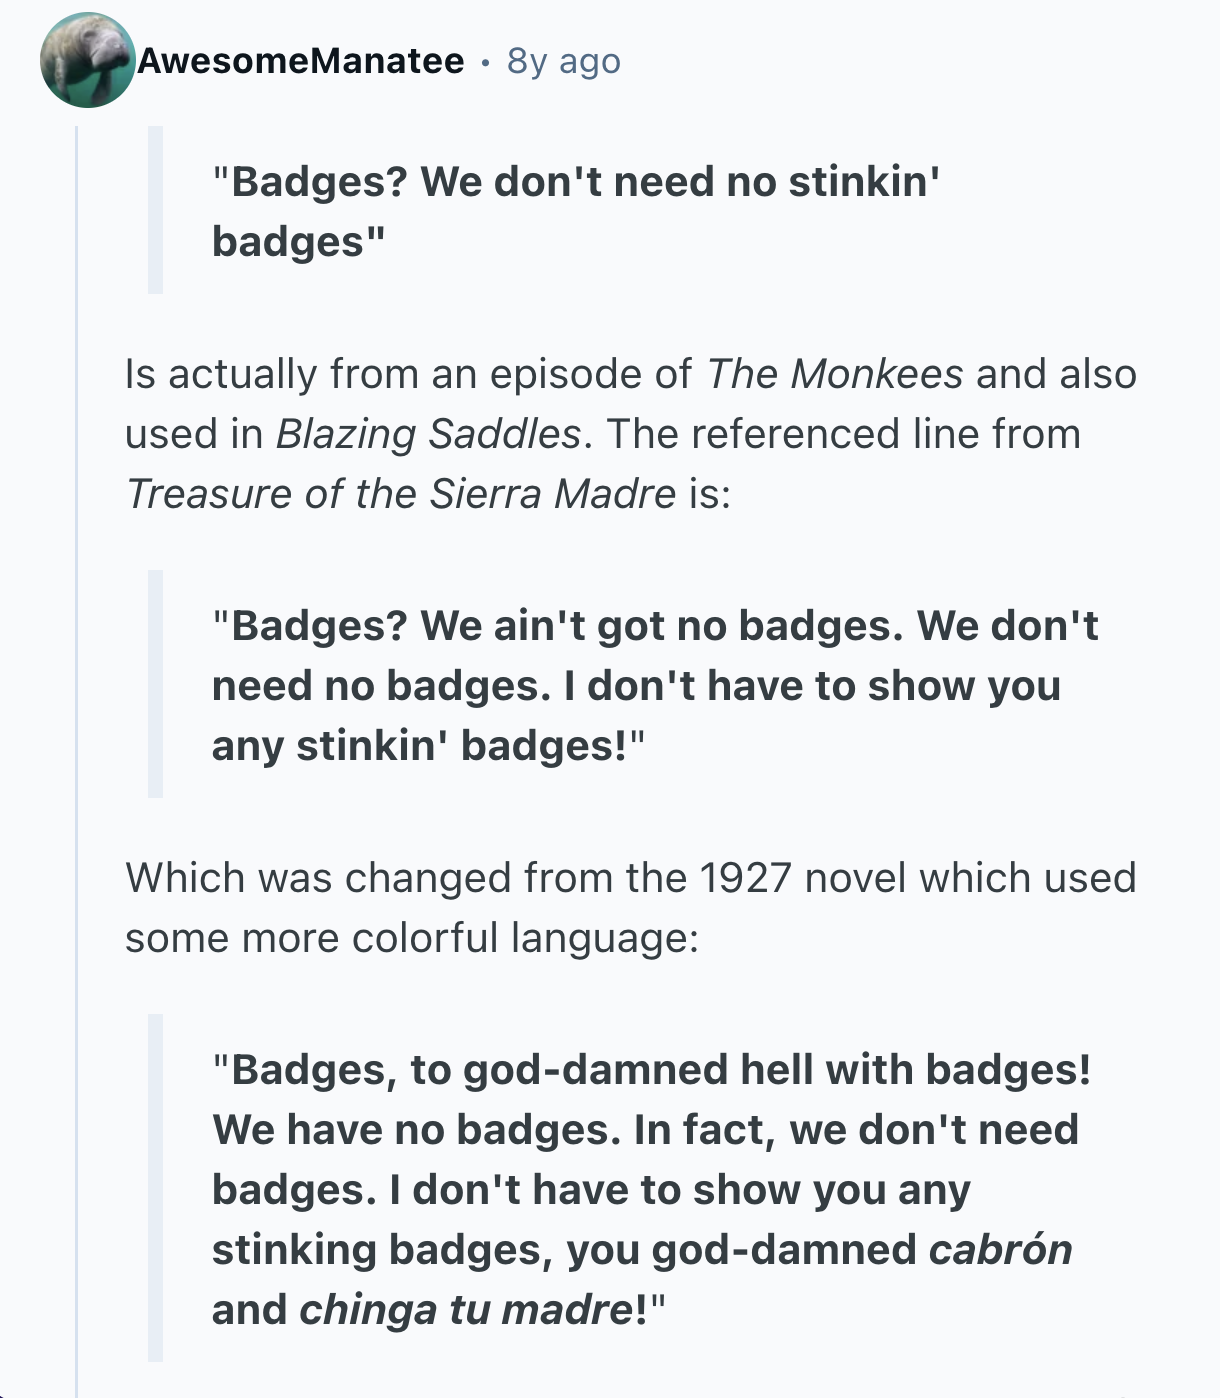The image size is (1220, 1398).
Task: Click the text "Is actually from an episode of"
Action: [x=408, y=374]
